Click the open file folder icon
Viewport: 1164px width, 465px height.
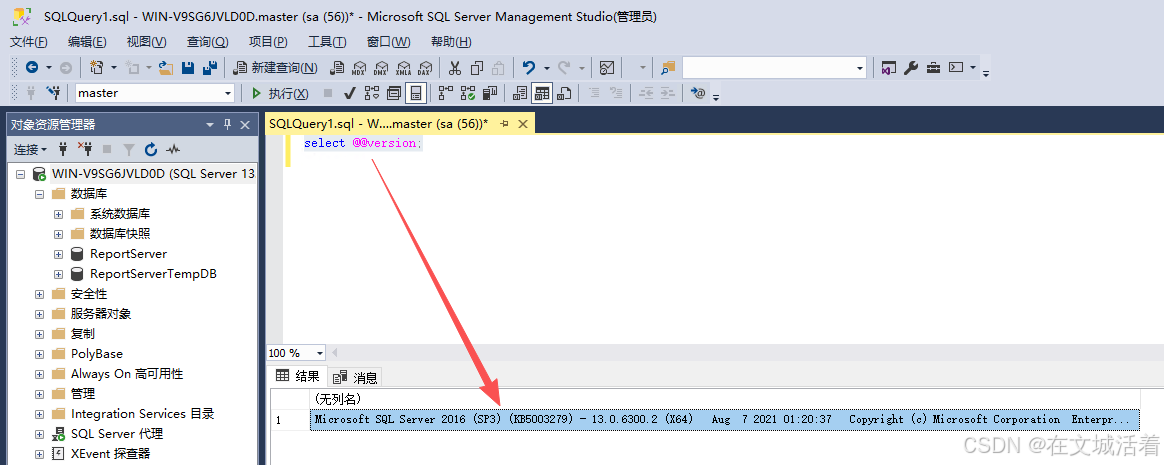[166, 68]
